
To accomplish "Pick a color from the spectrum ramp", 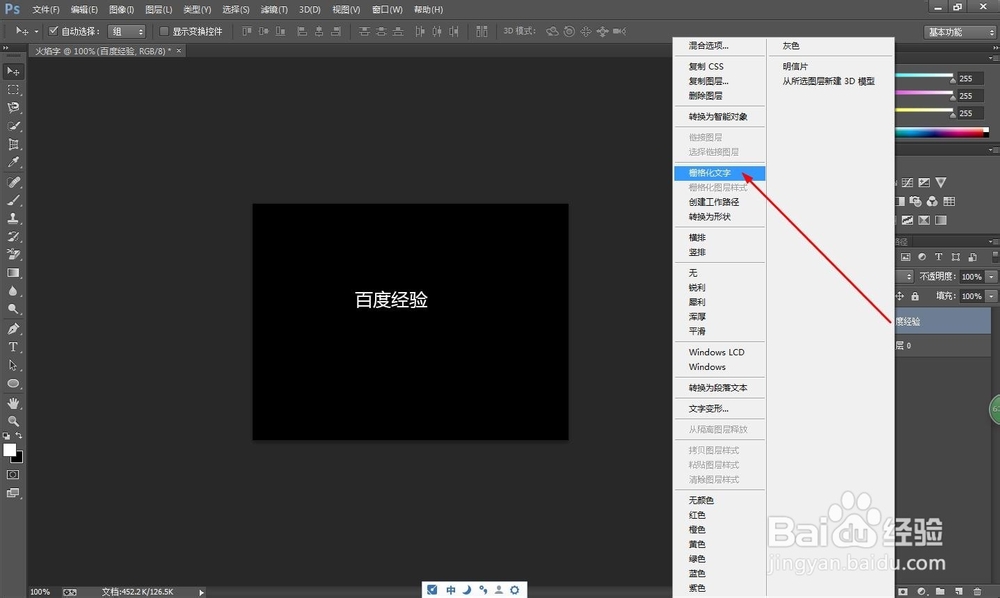I will 940,133.
